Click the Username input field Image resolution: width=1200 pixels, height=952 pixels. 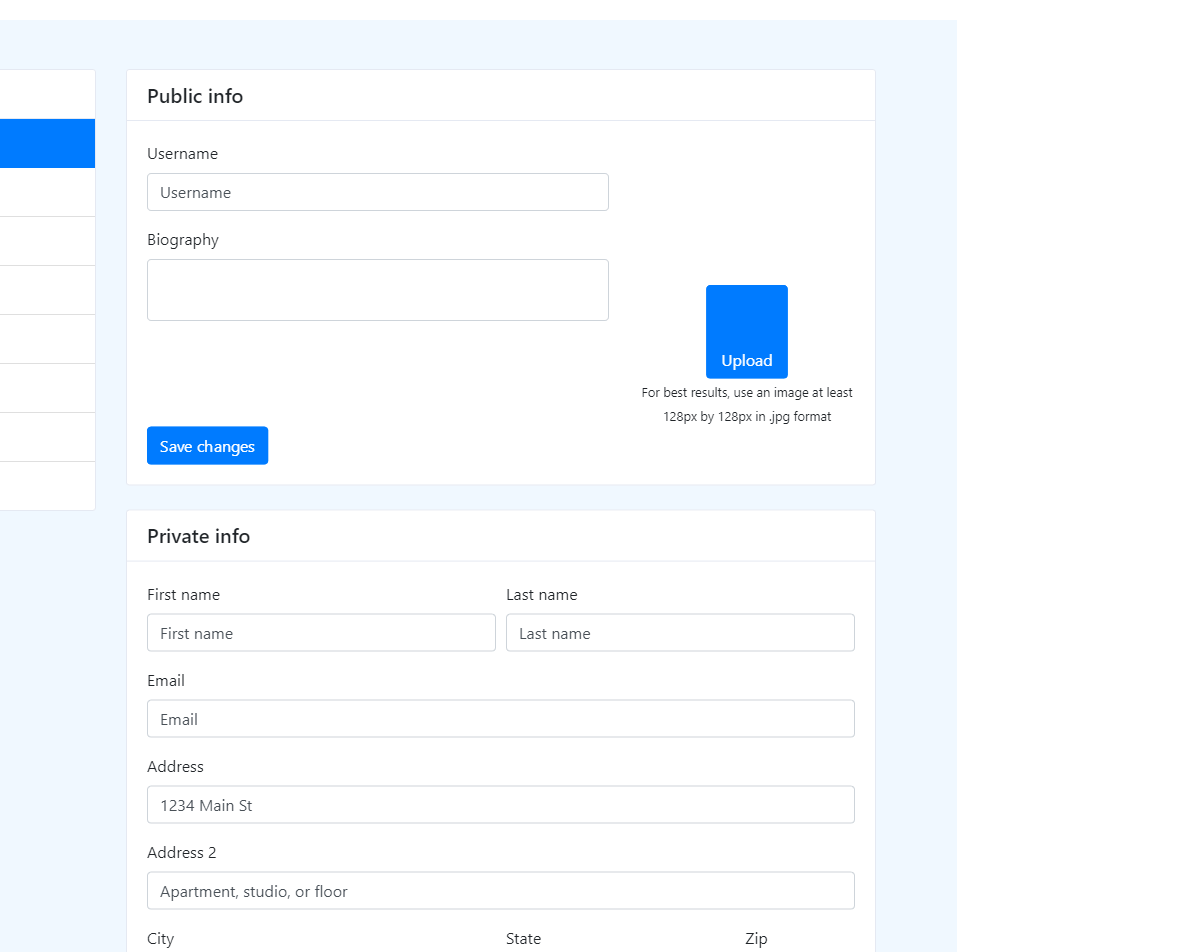[x=377, y=192]
